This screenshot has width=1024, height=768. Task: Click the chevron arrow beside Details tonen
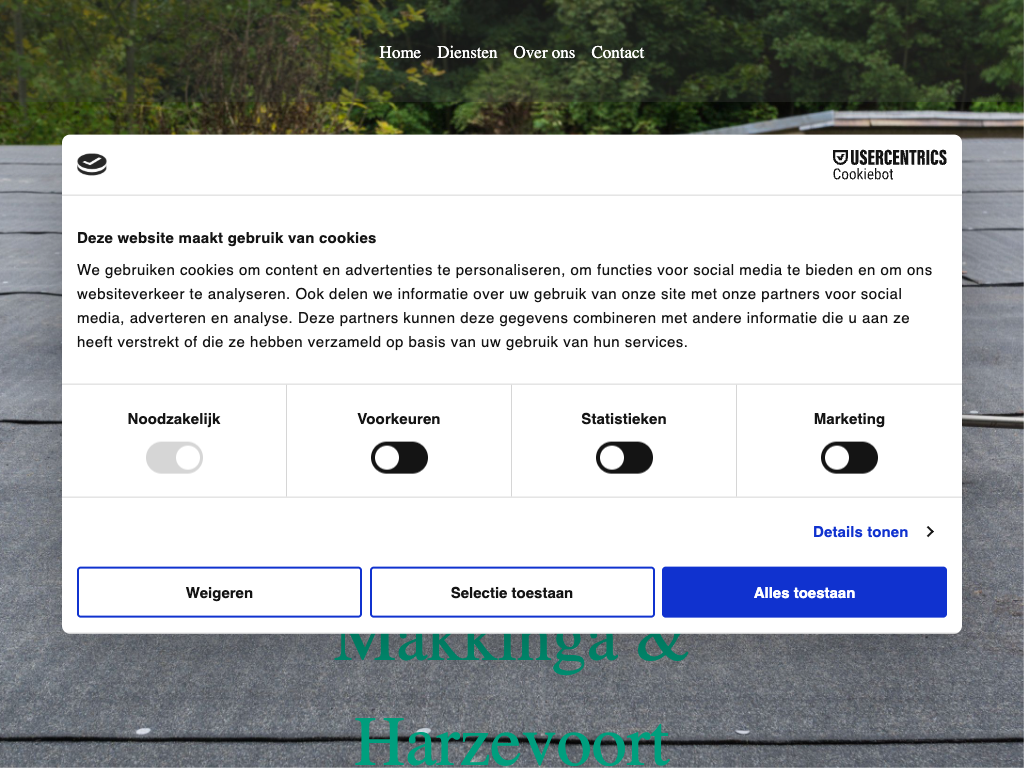coord(930,532)
